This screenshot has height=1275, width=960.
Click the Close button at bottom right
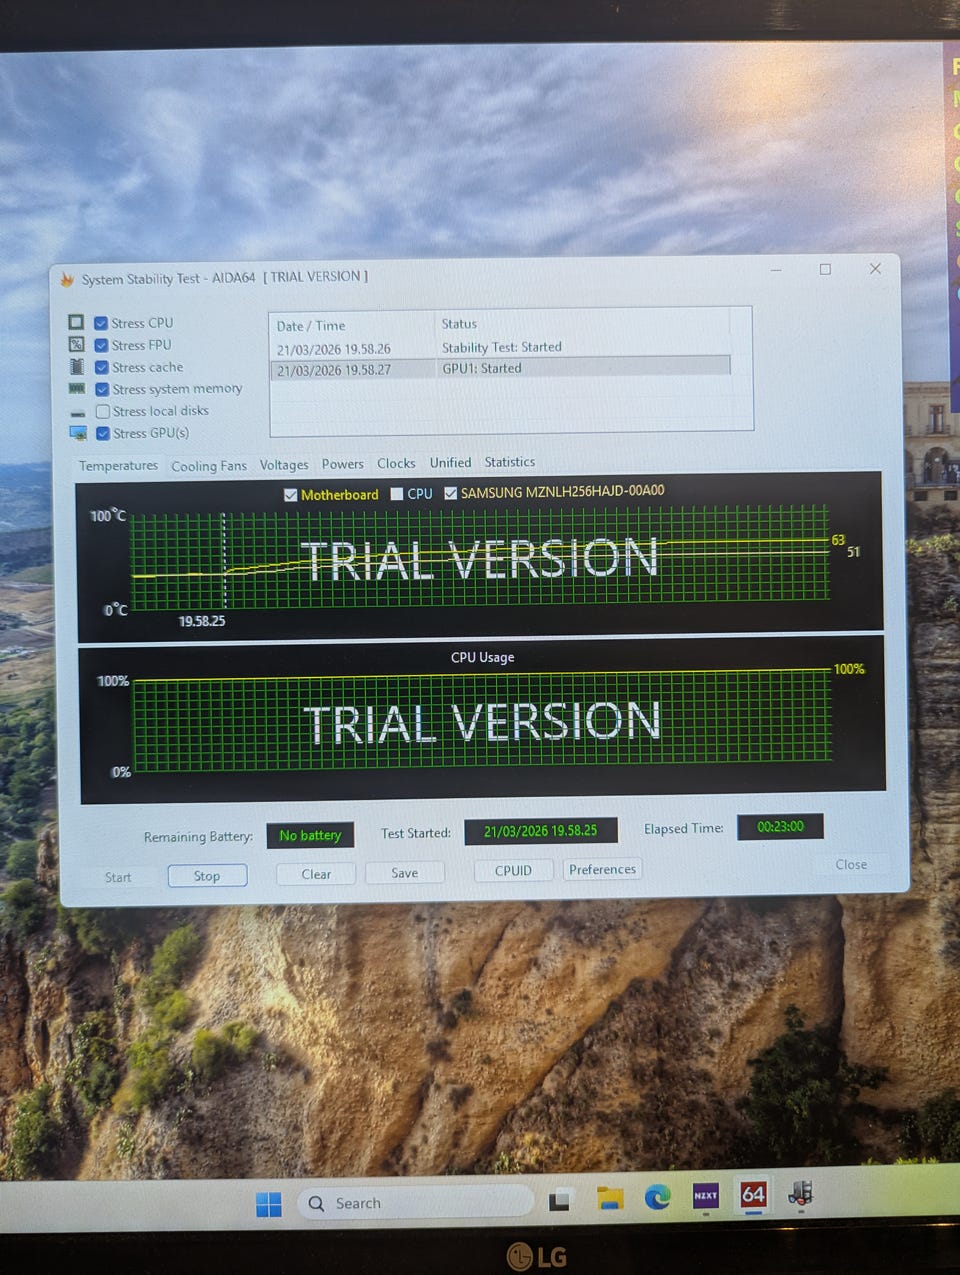851,865
